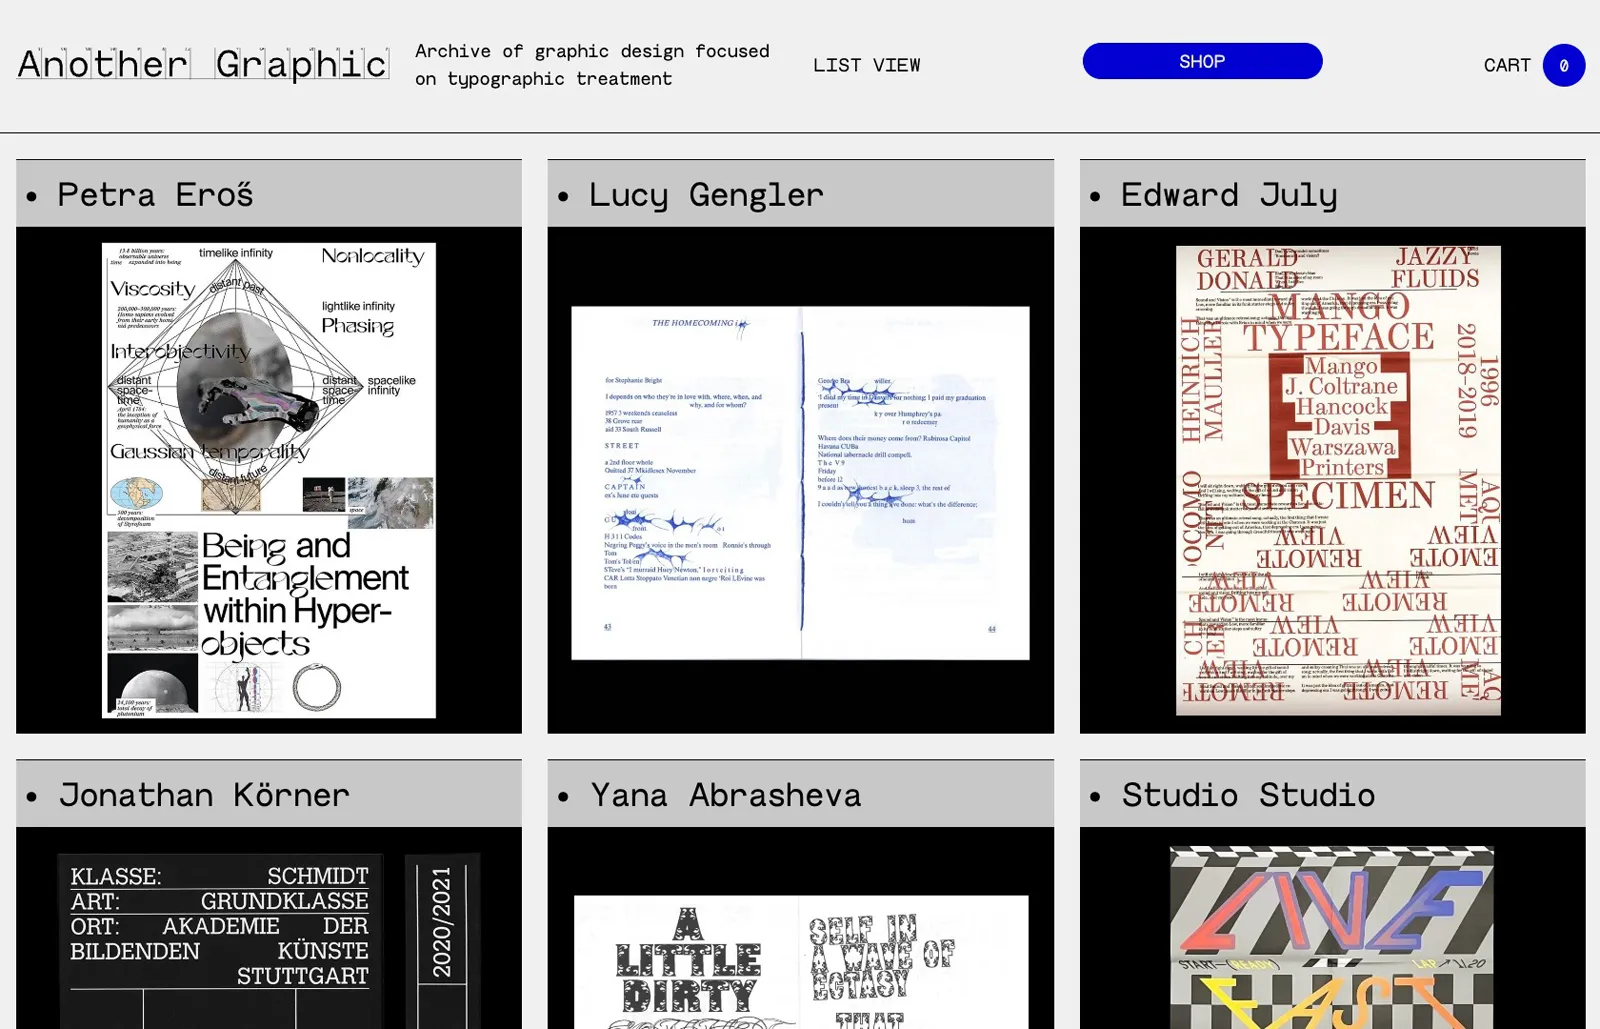Open Jonathan Körner designer name
Screen dimensions: 1600x1029
[204, 795]
